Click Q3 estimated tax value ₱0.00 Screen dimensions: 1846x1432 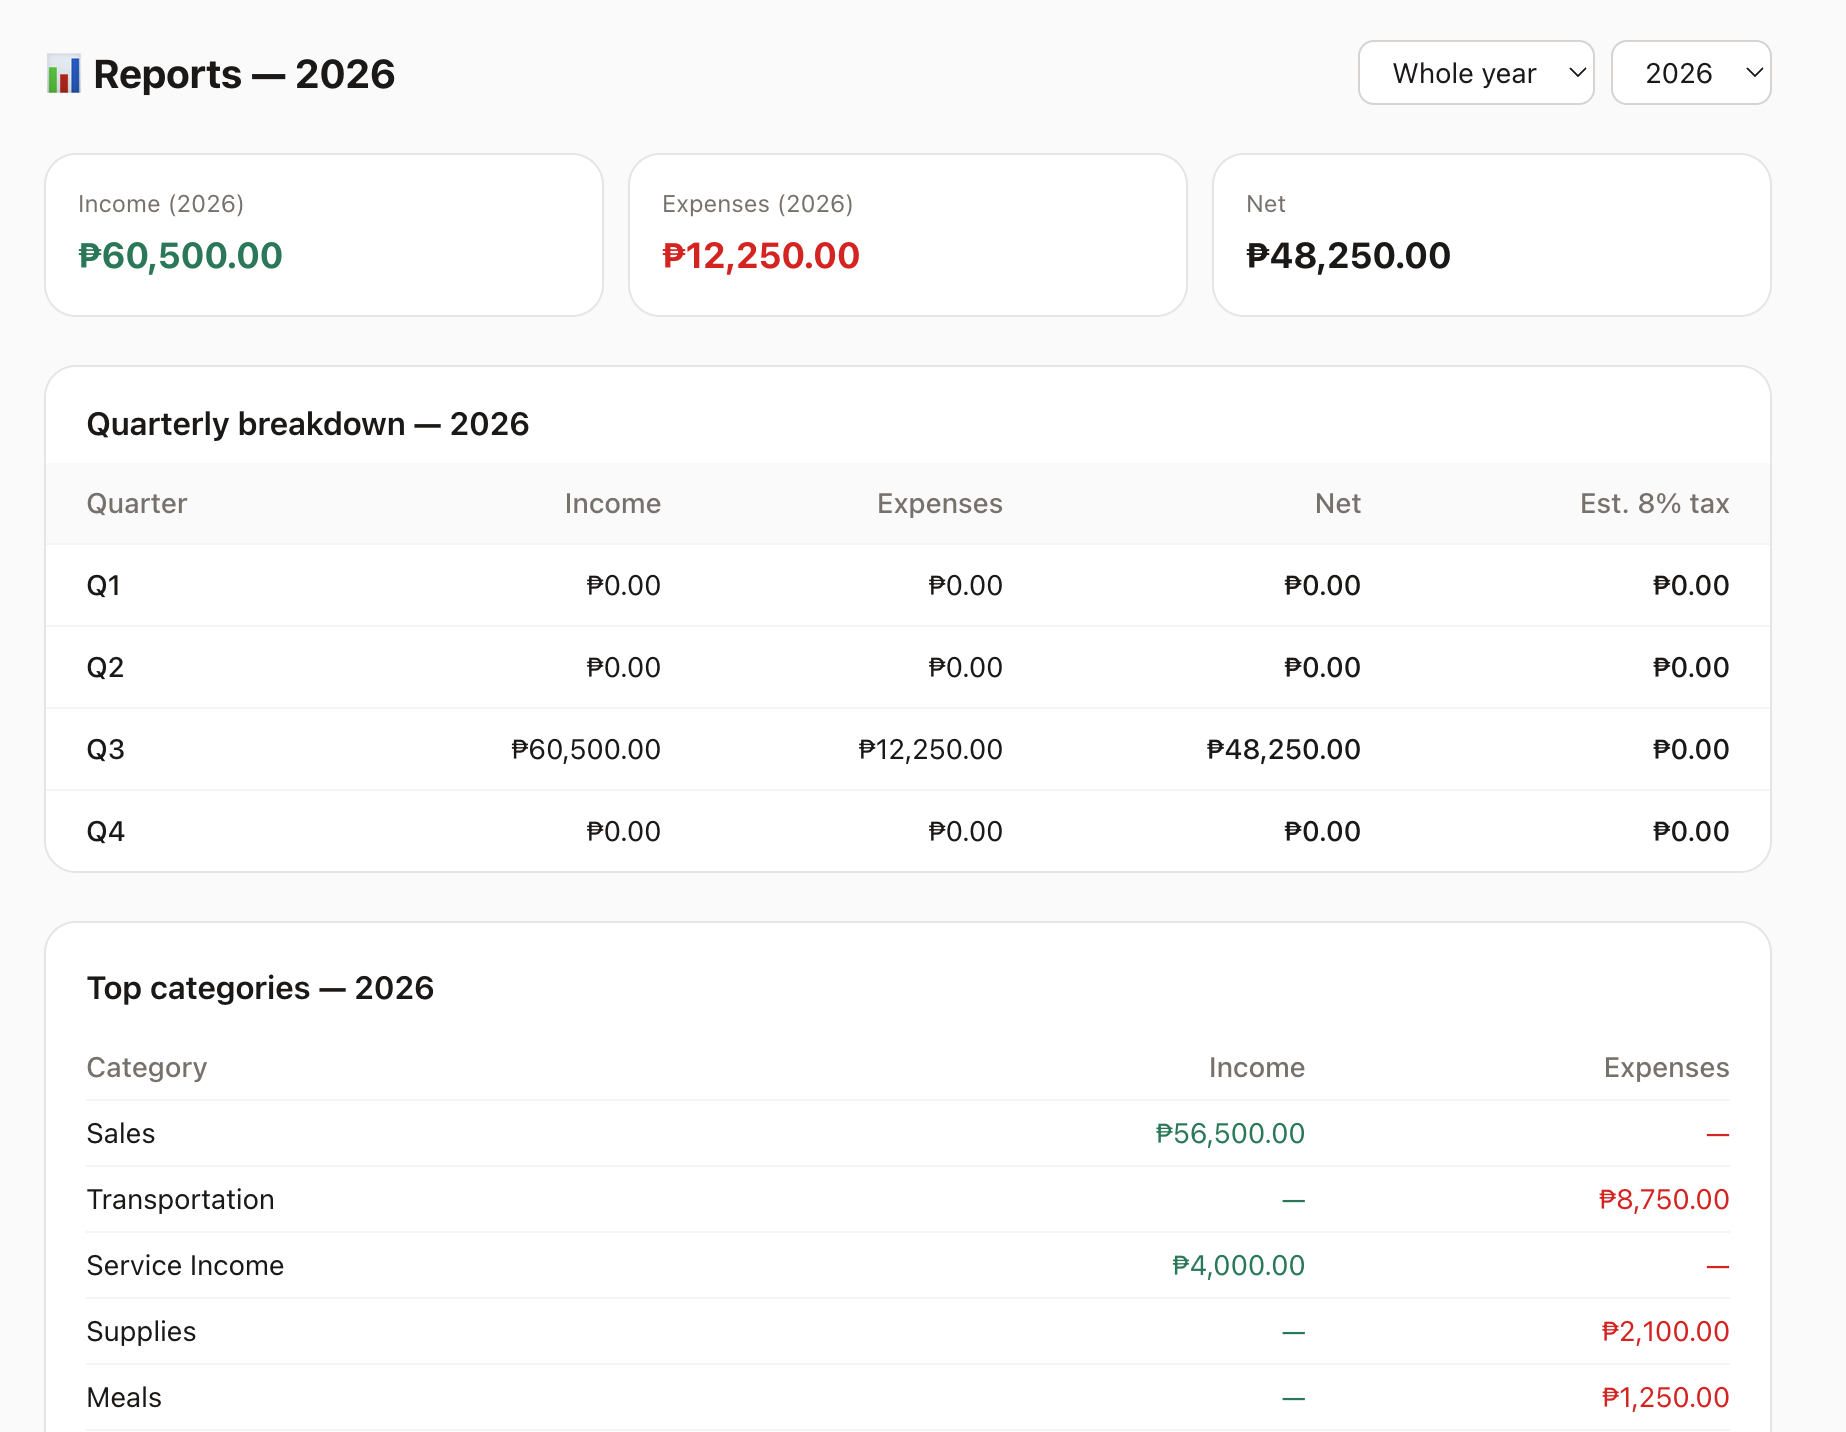[x=1691, y=749]
